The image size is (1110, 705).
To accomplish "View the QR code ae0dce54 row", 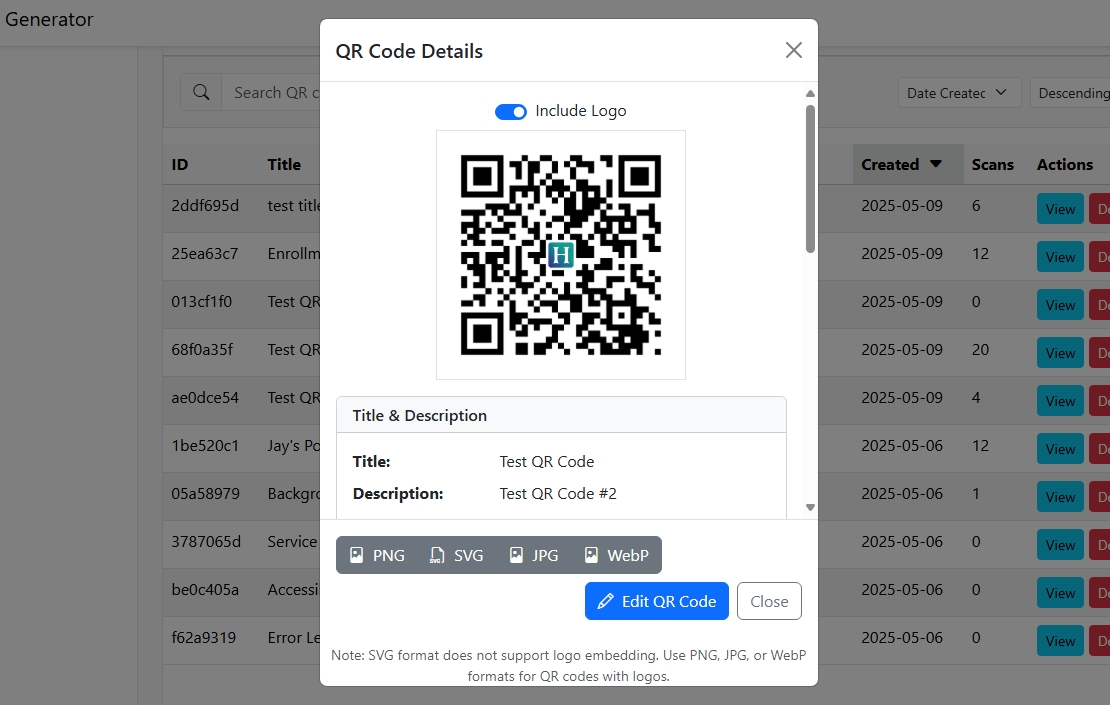I will tap(1060, 401).
